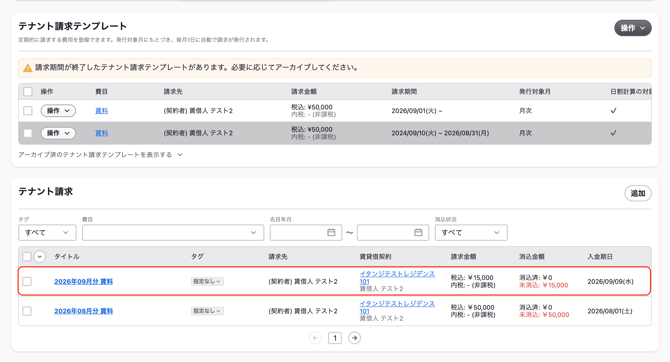Go to previous page arrow

(x=315, y=338)
